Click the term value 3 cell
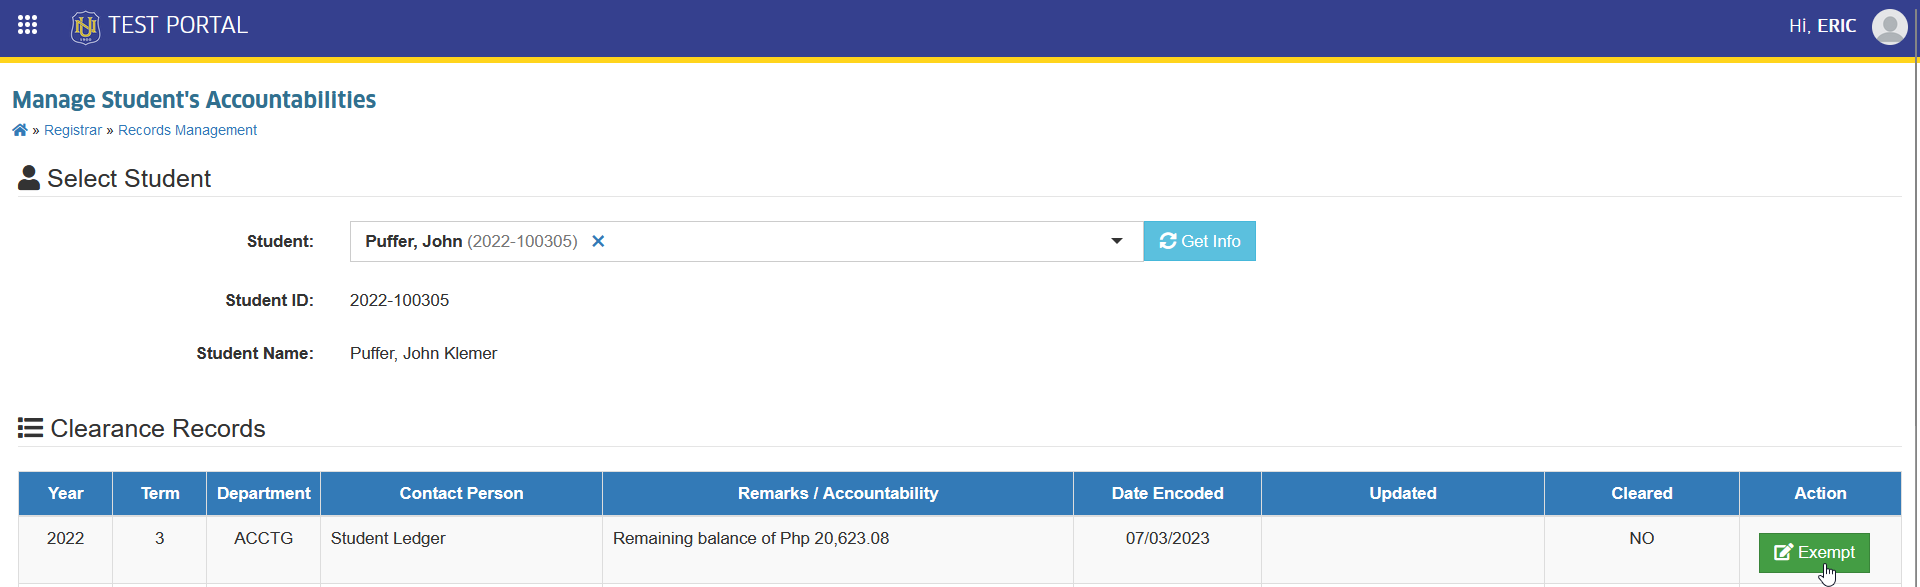The width and height of the screenshot is (1920, 587). pos(160,549)
